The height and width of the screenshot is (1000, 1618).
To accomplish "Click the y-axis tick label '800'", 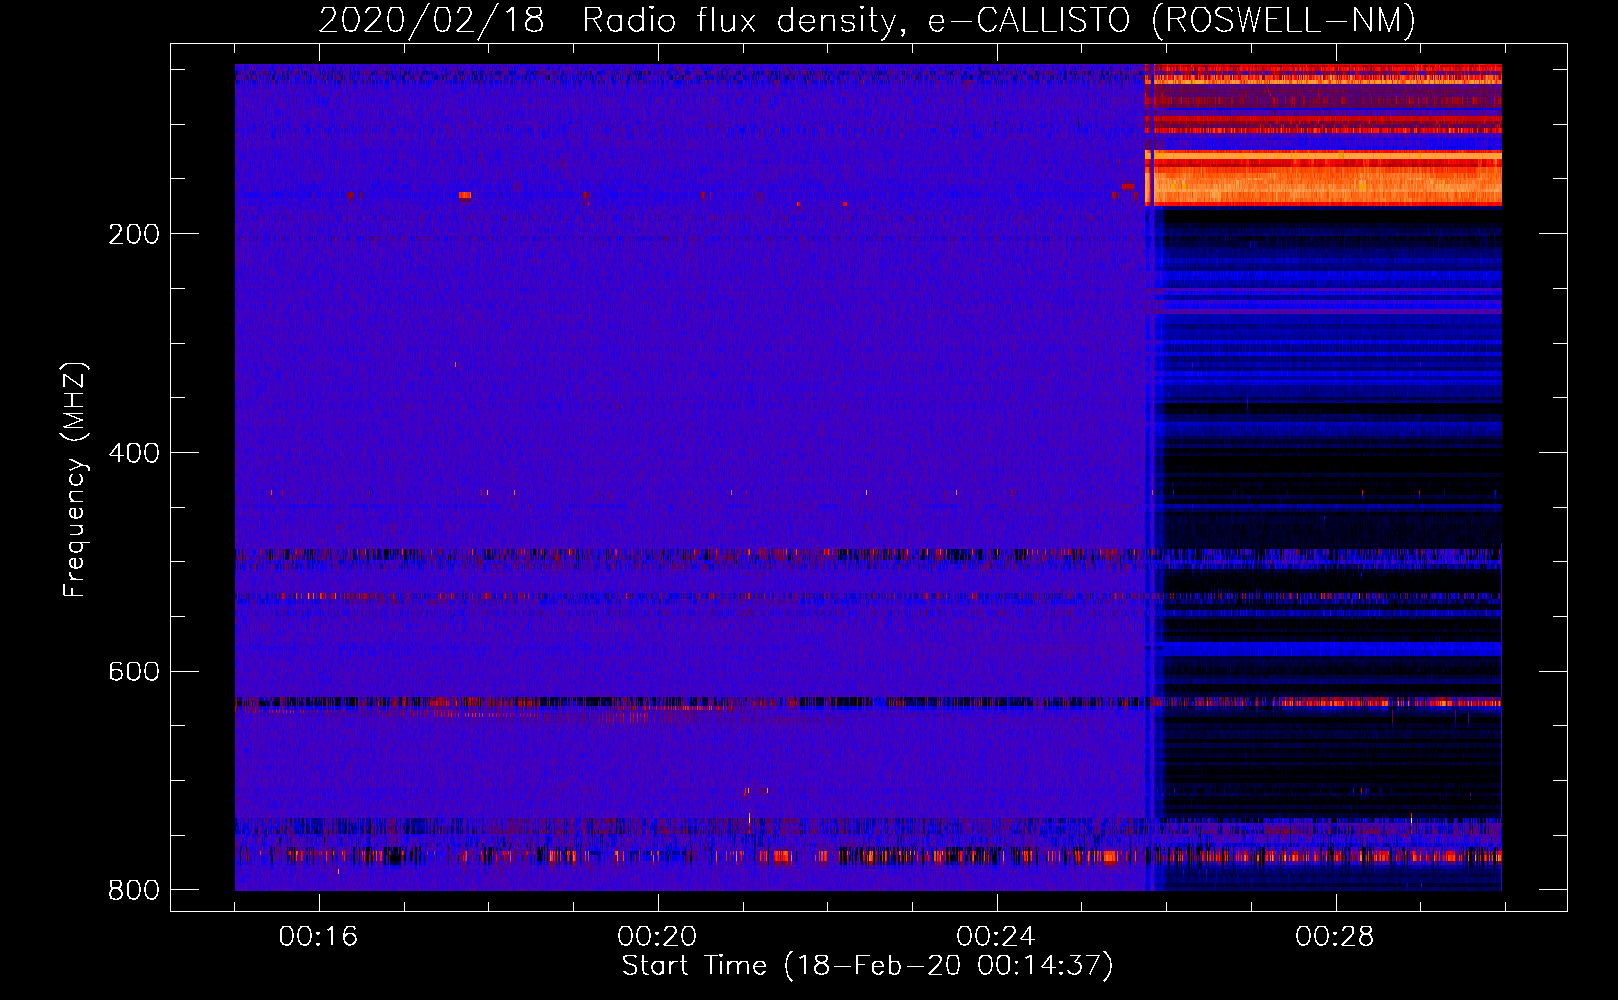I will (134, 890).
